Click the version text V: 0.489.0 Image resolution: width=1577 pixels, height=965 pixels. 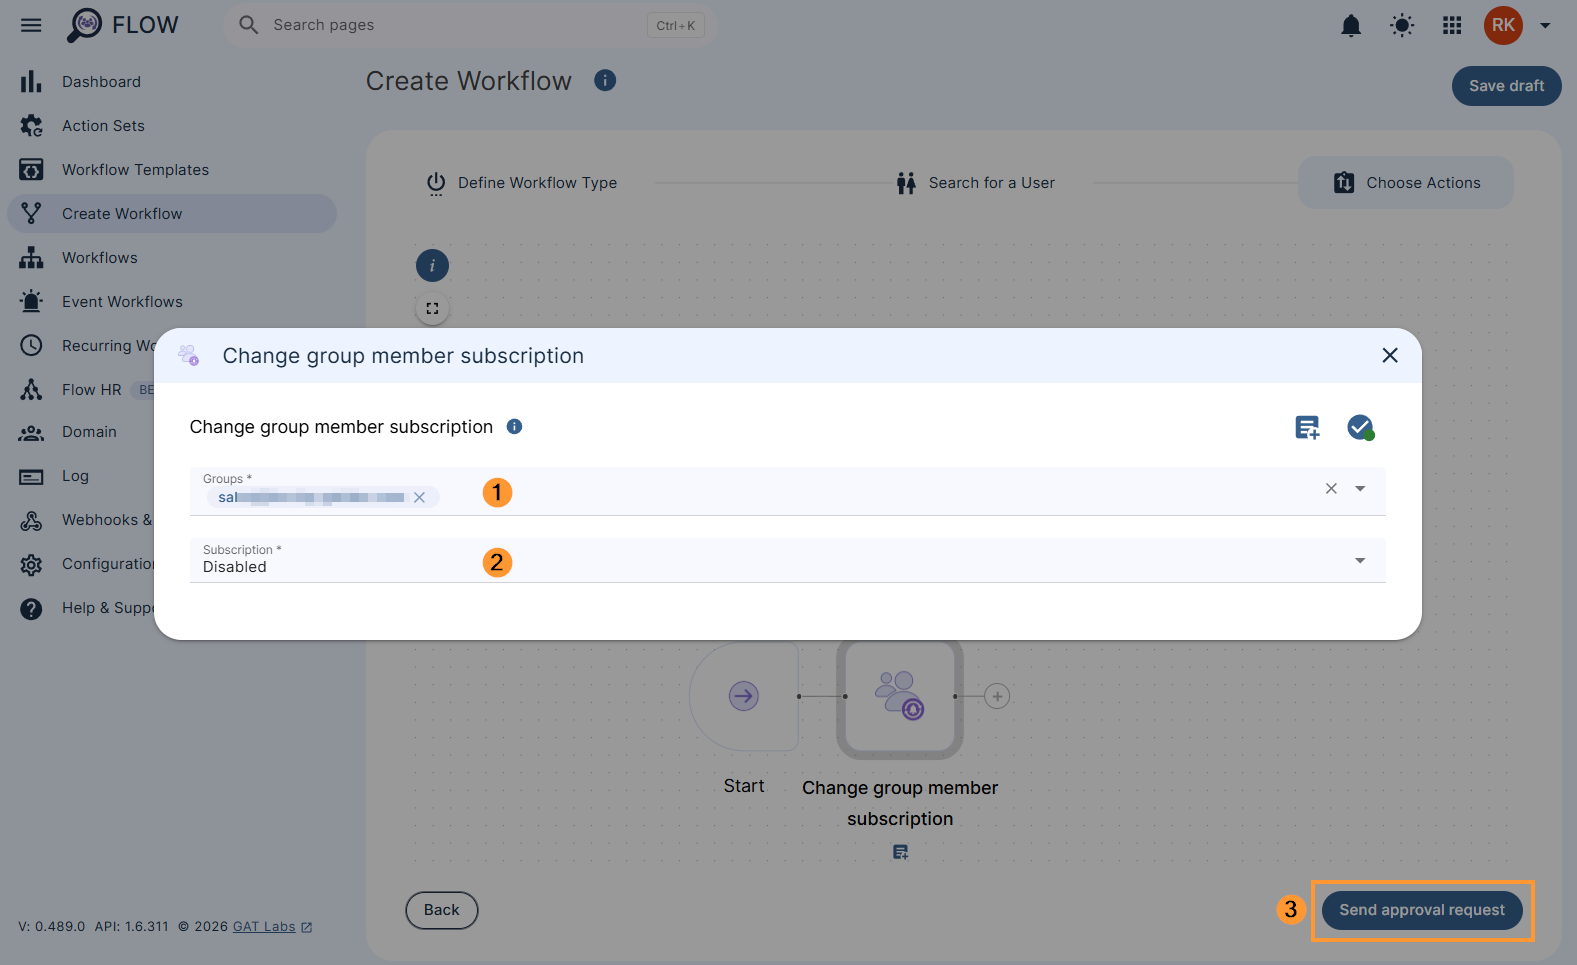(x=51, y=927)
